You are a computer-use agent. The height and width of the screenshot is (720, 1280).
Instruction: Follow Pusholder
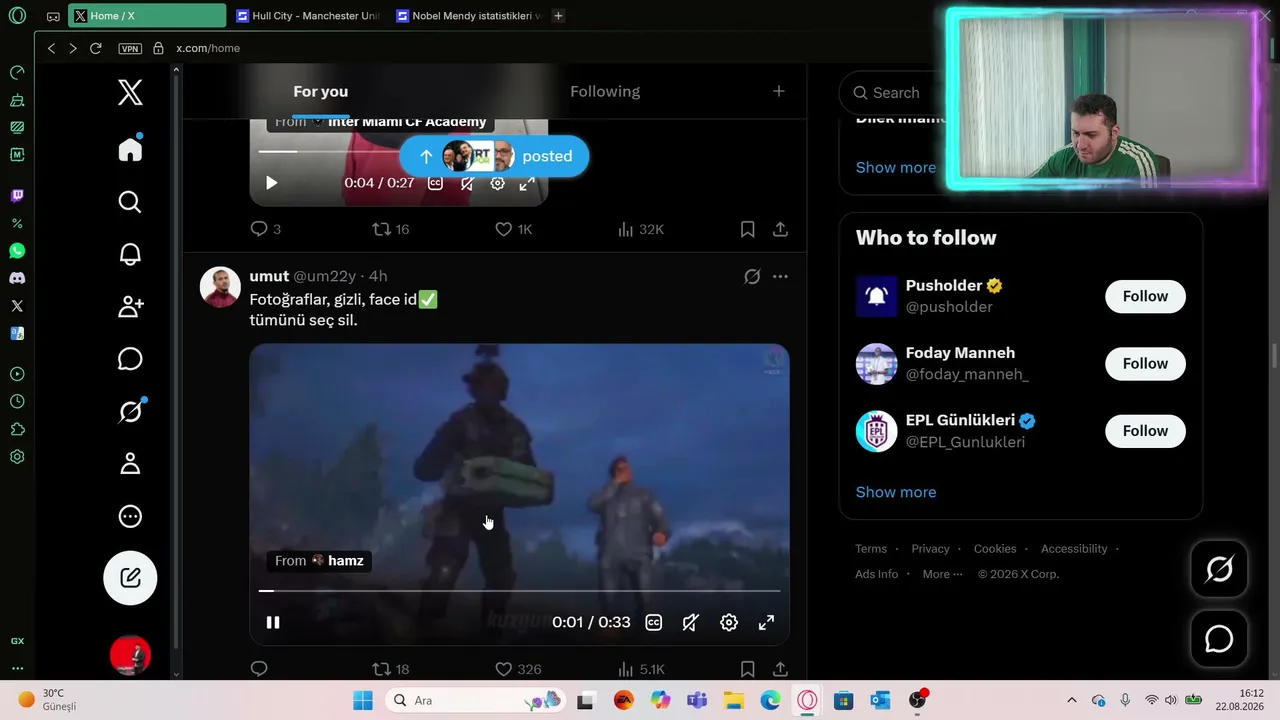[x=1145, y=296]
